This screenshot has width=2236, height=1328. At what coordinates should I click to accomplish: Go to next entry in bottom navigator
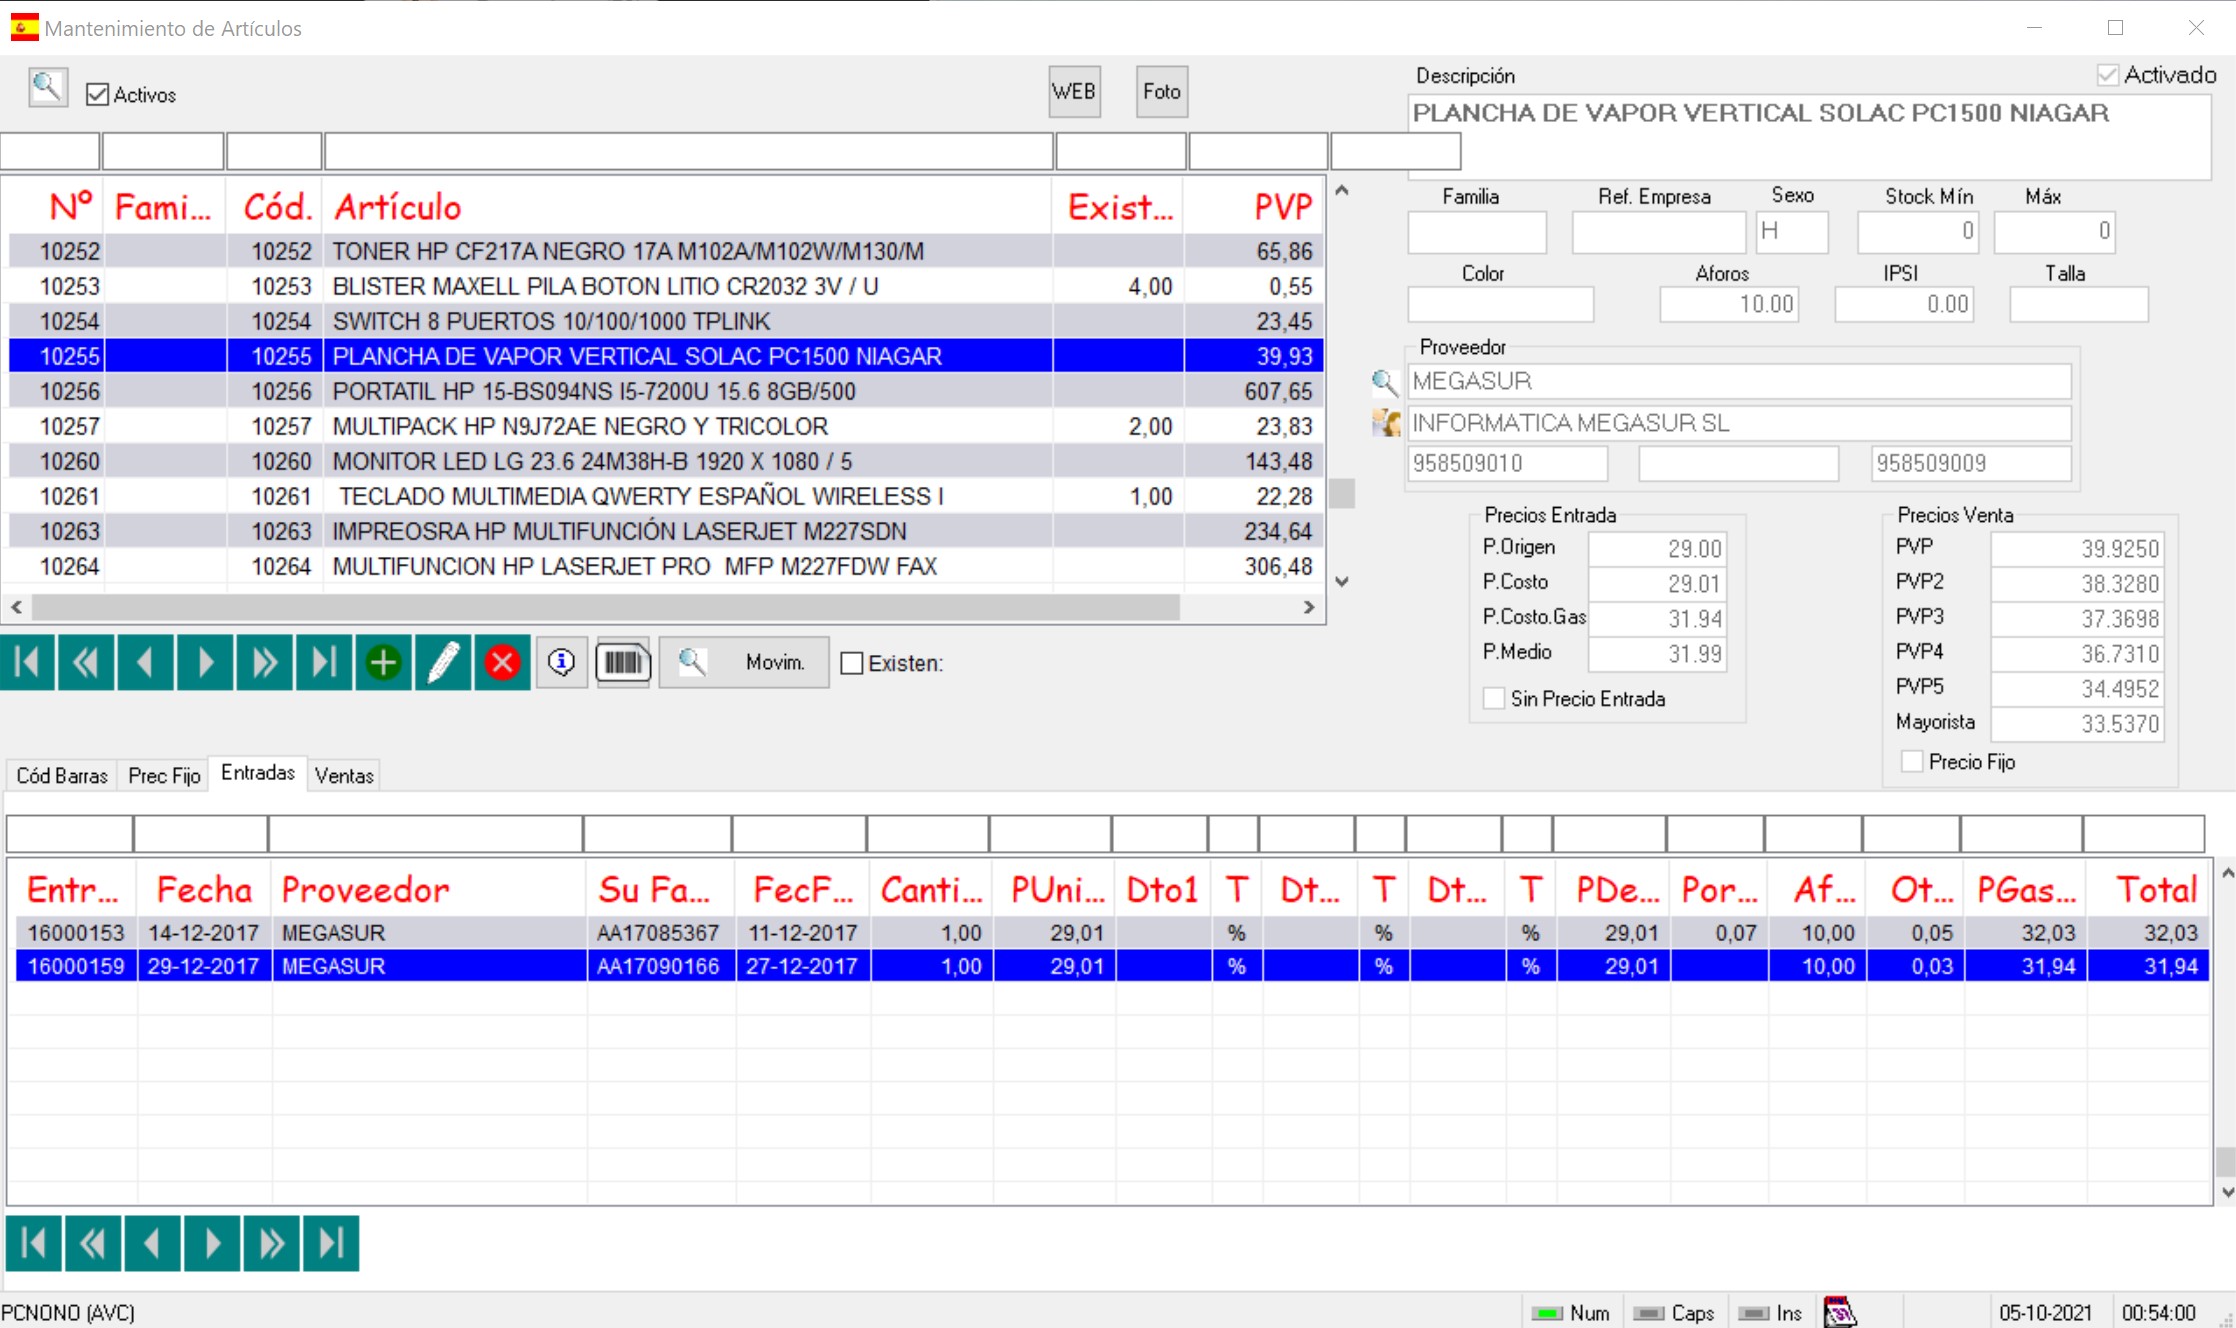(212, 1243)
